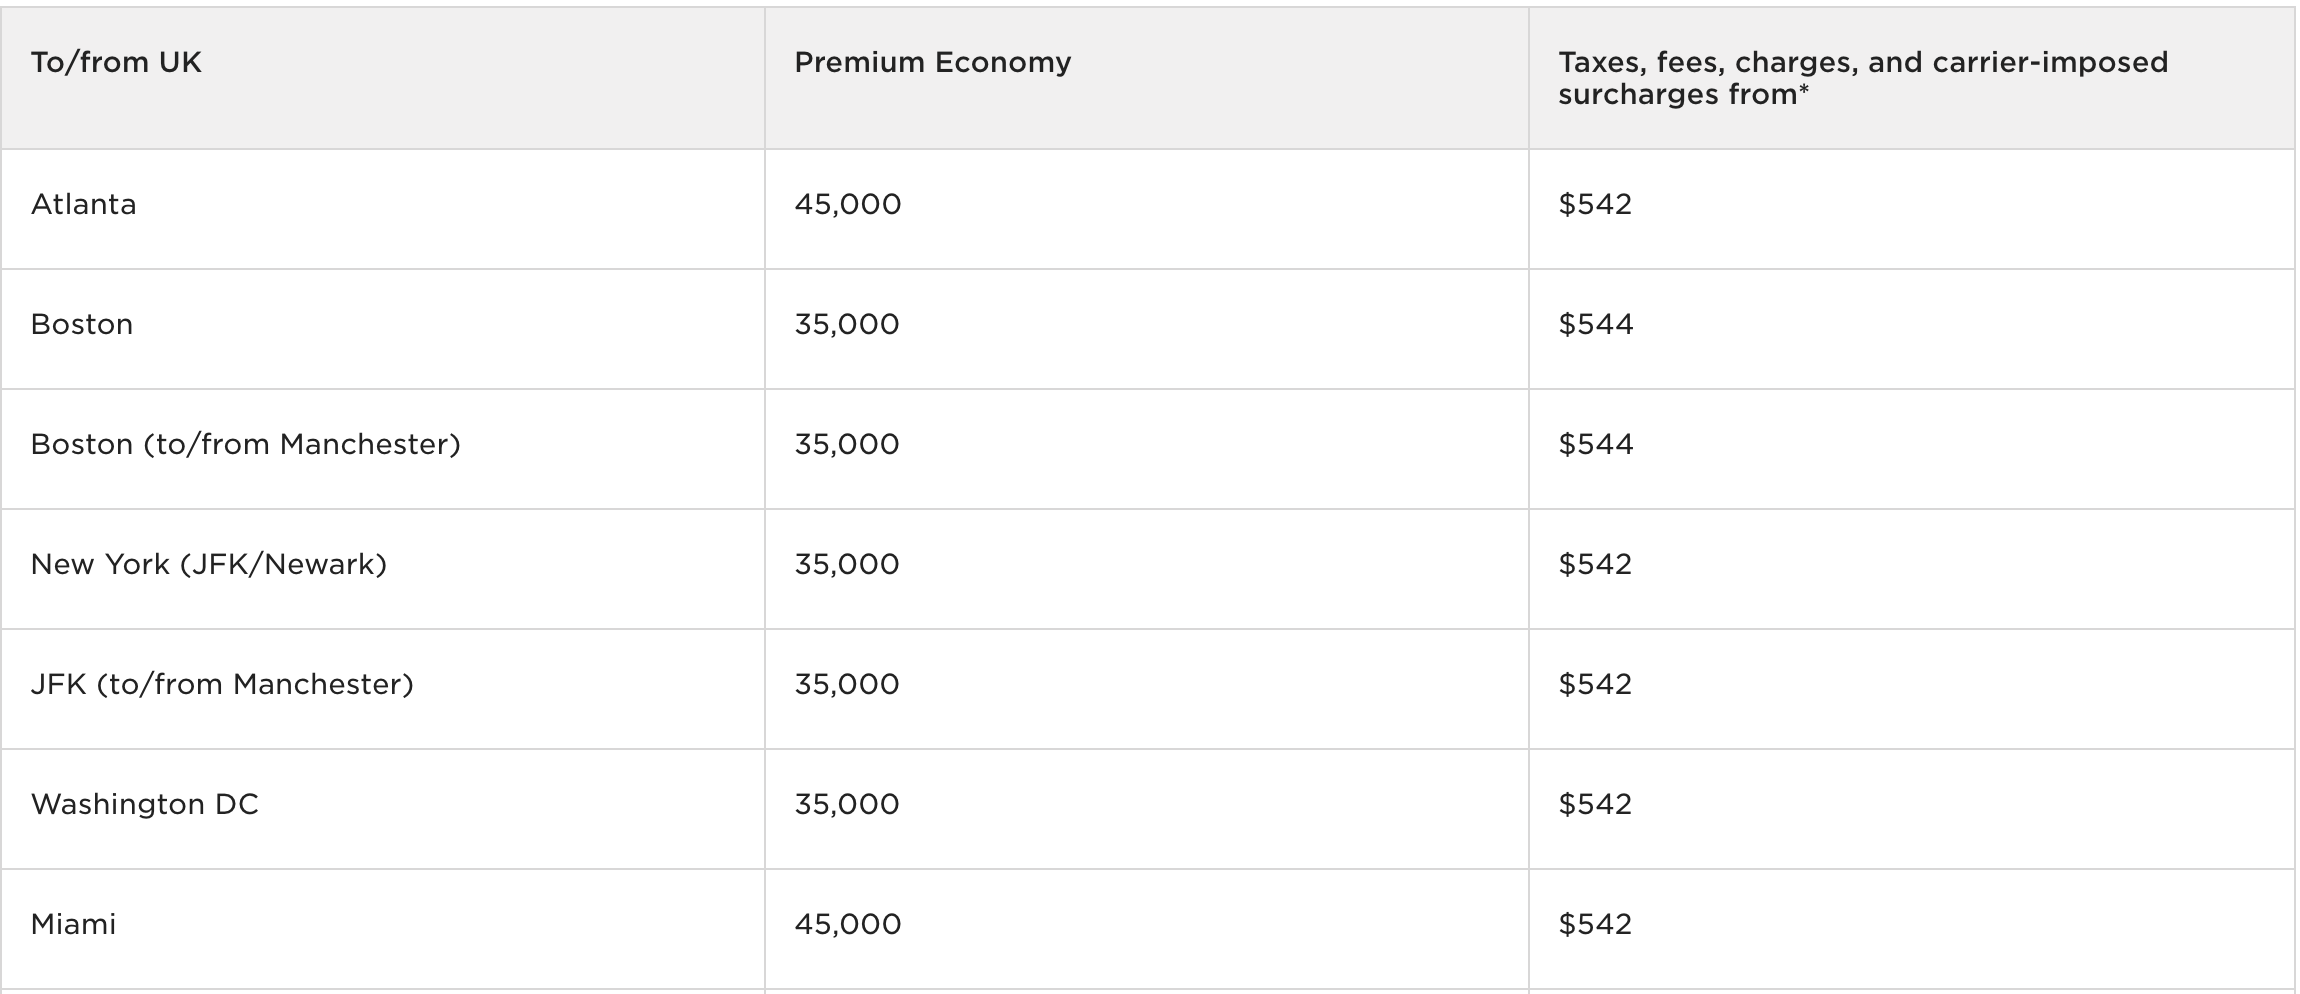Click the $542 surcharge for Washington DC

pos(1595,805)
